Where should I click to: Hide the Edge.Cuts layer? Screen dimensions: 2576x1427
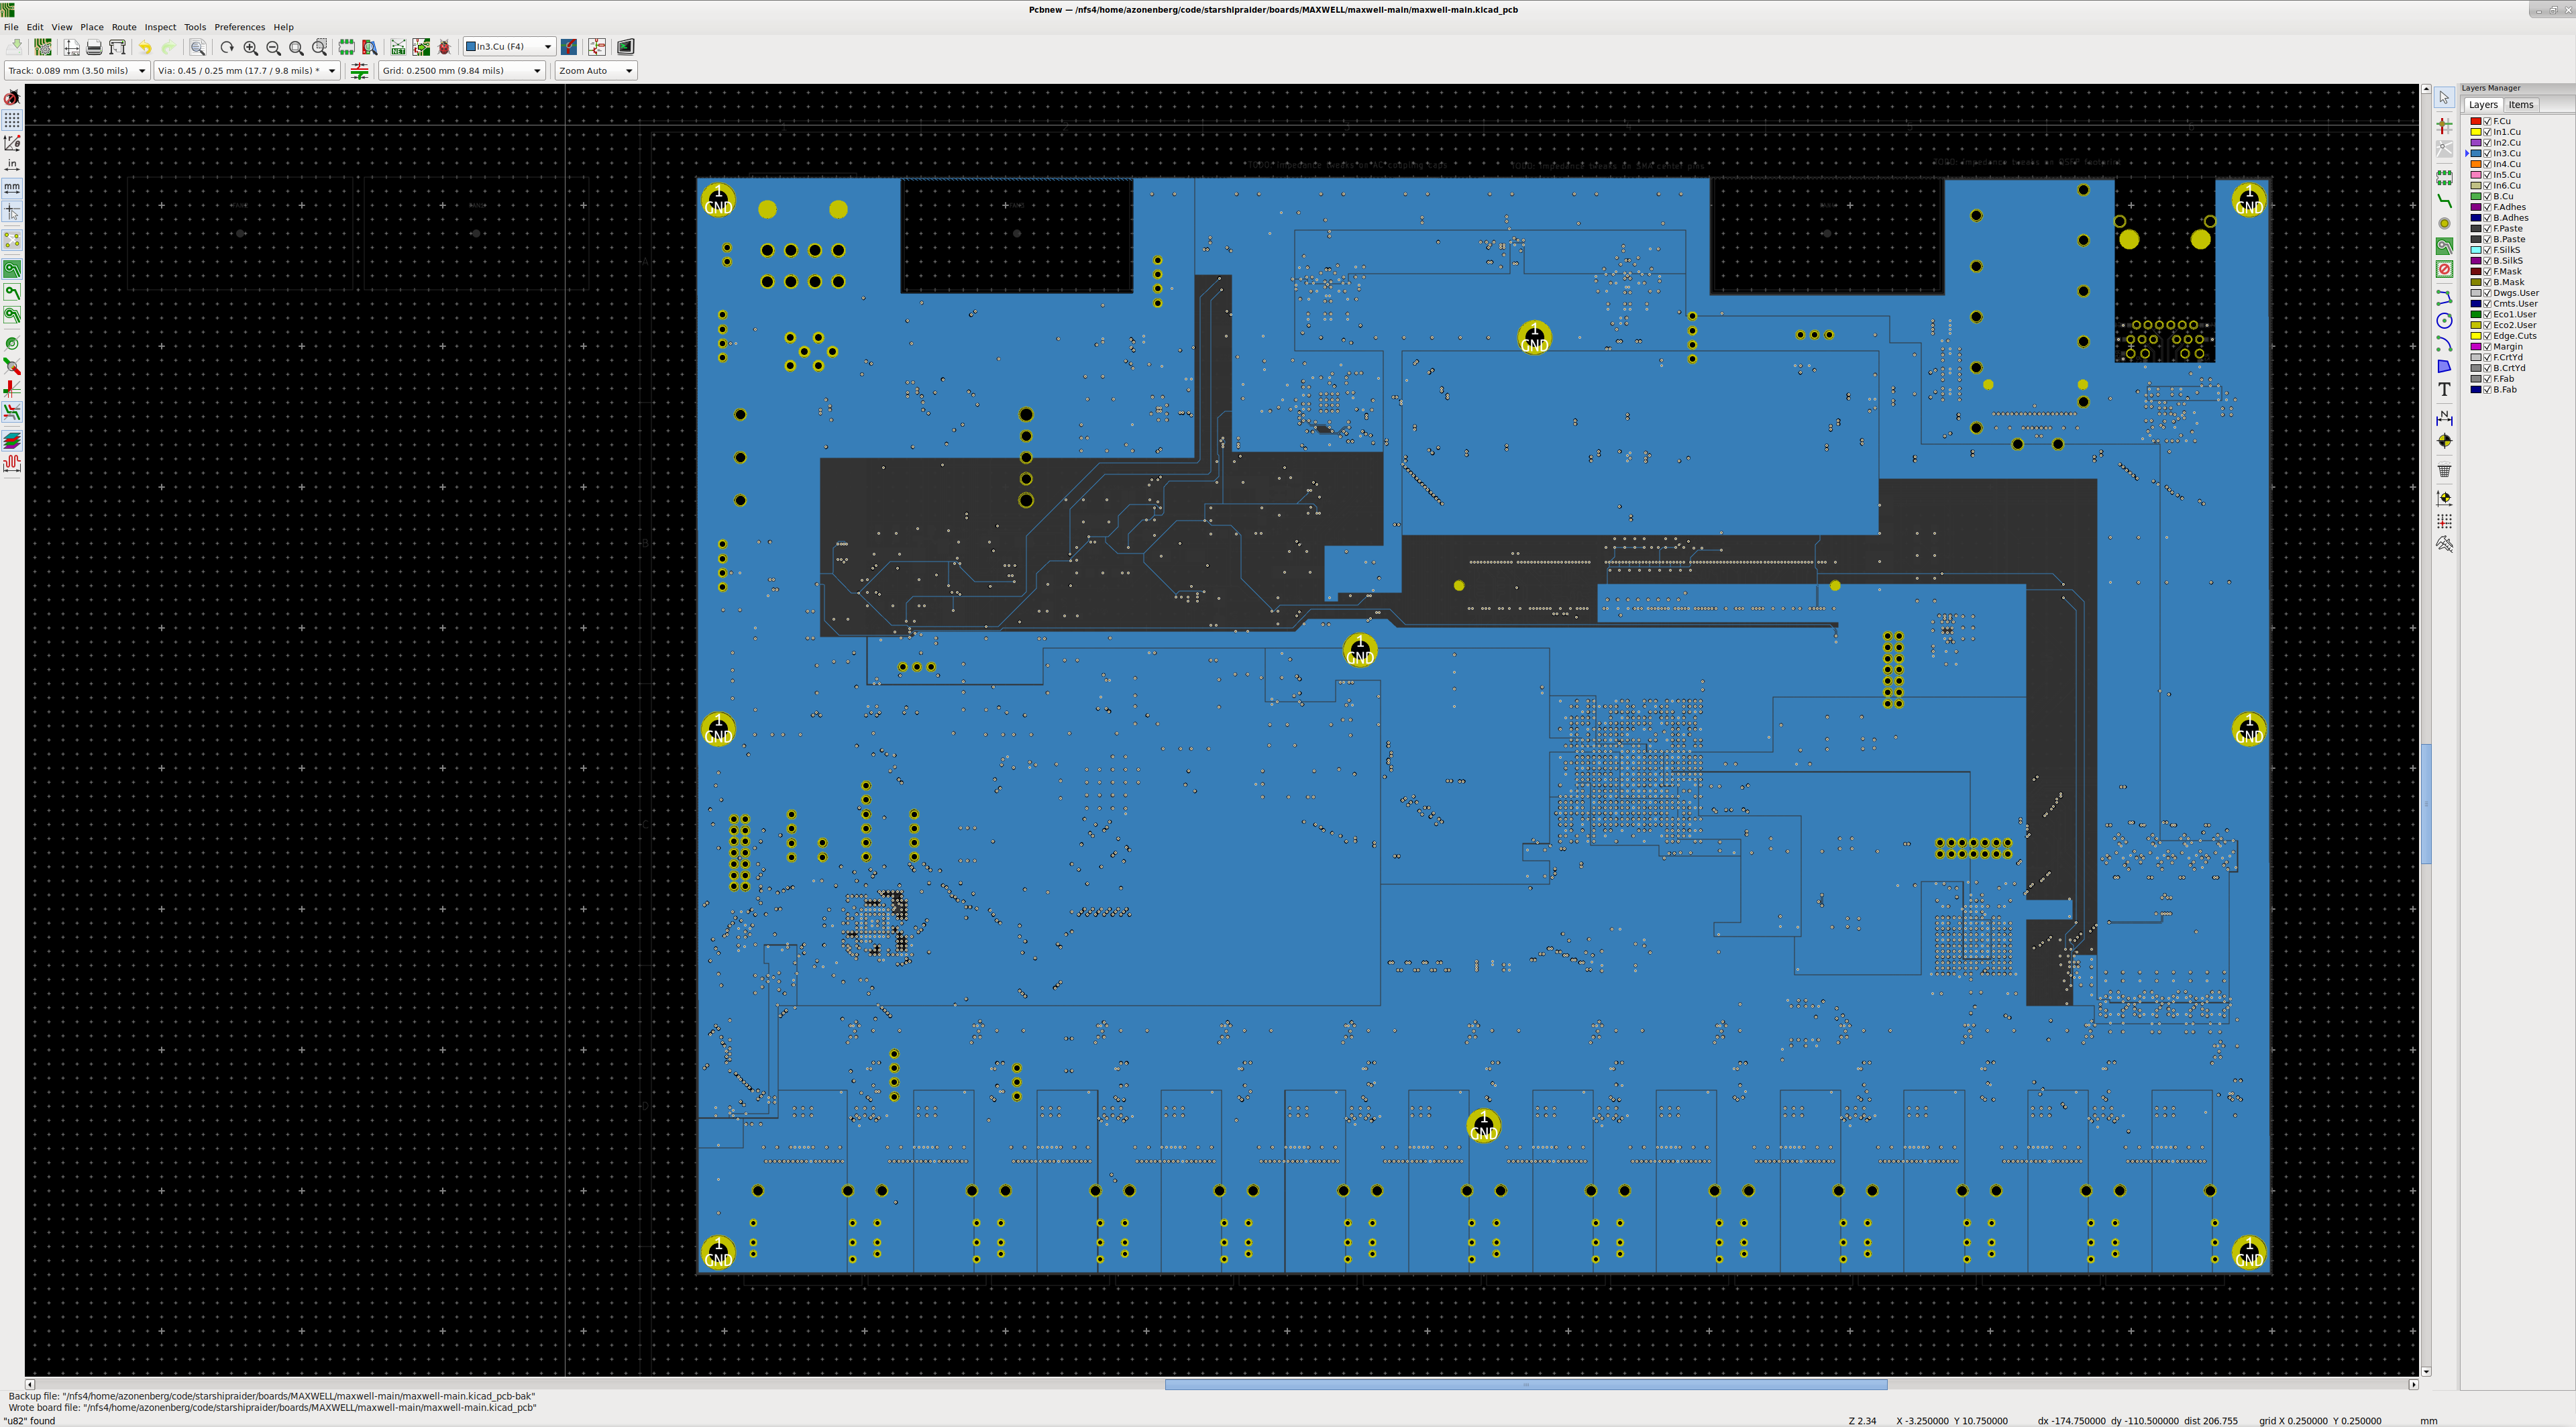pyautogui.click(x=2487, y=336)
